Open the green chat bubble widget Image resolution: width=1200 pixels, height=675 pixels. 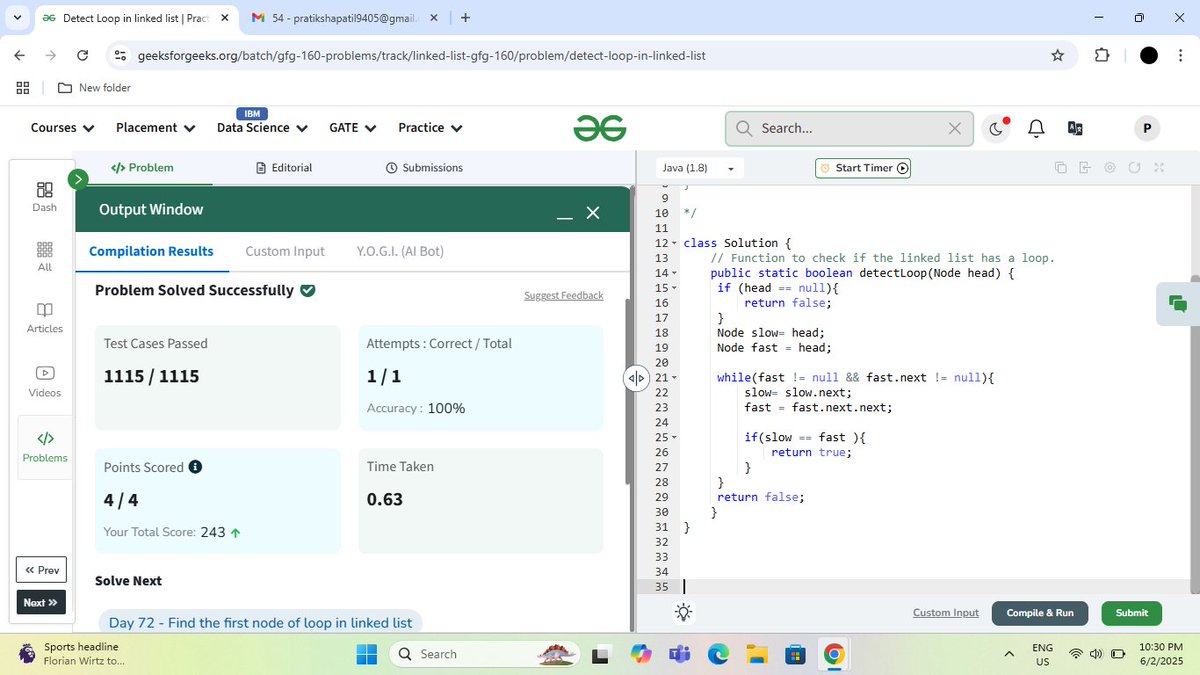click(1177, 303)
